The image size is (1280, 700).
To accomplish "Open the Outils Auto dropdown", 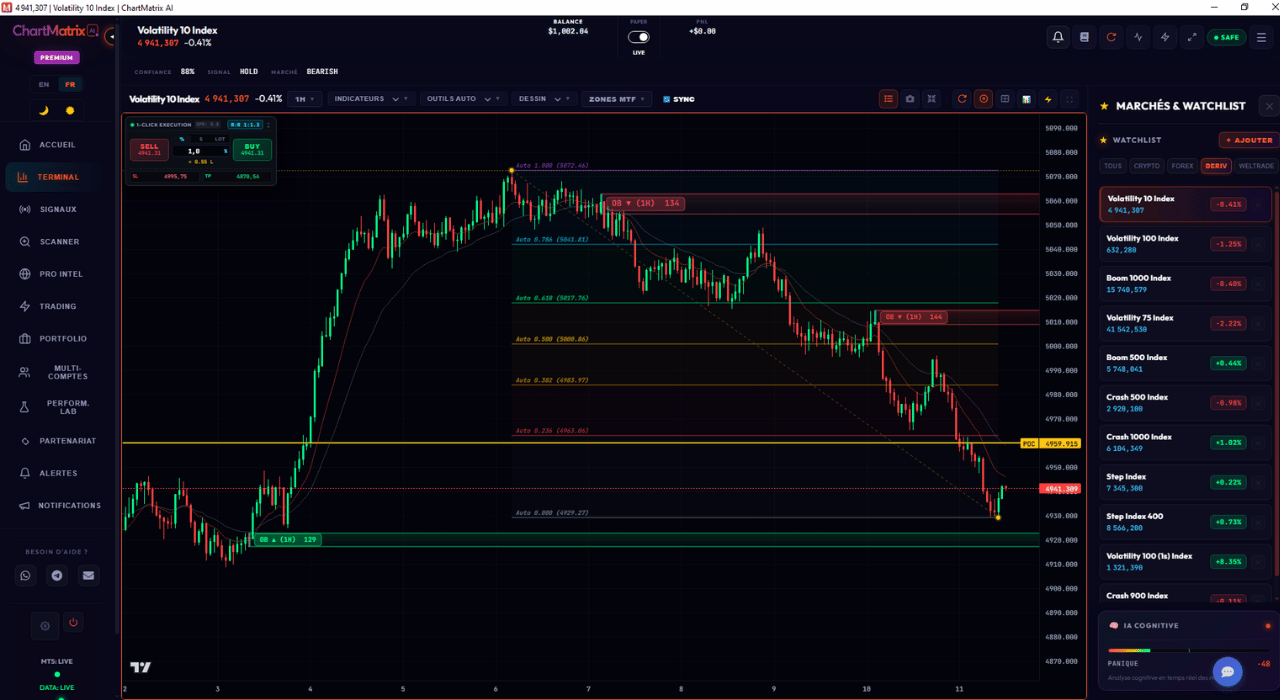I will point(463,99).
